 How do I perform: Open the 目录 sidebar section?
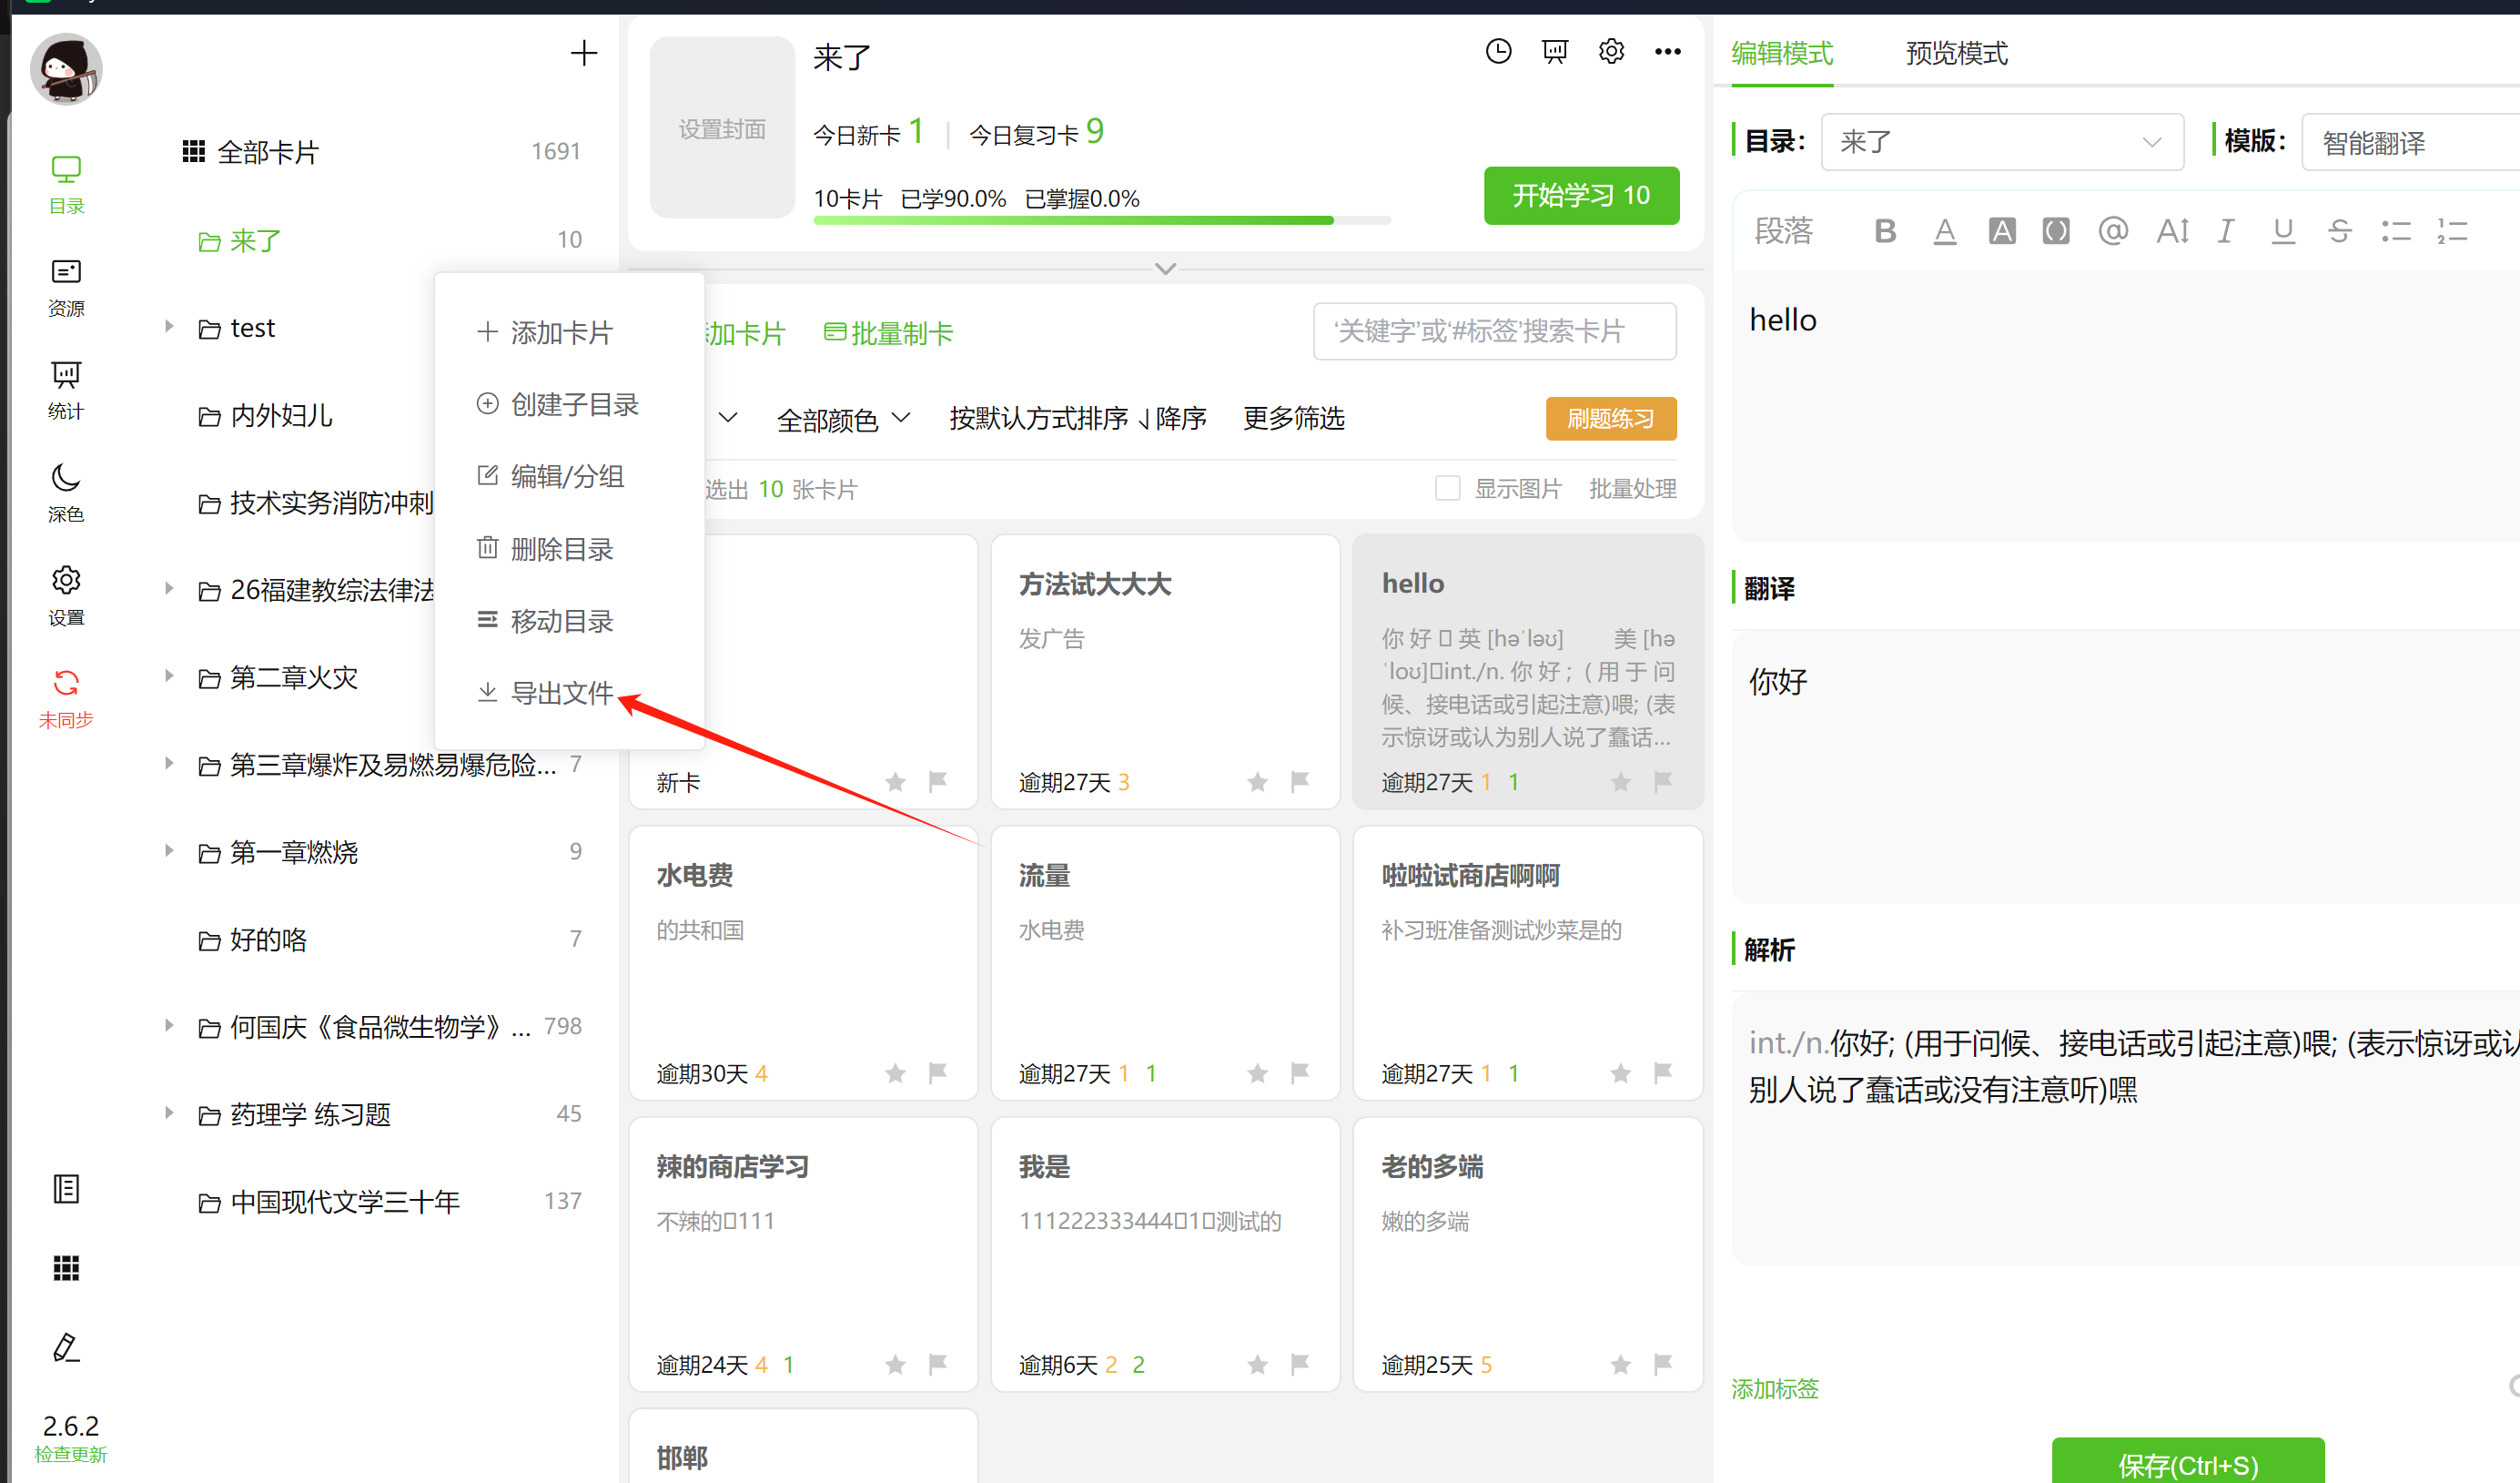(66, 185)
